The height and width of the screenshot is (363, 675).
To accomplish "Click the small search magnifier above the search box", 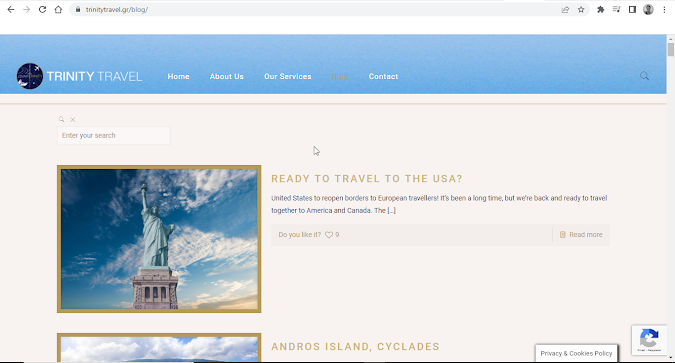I will (62, 119).
